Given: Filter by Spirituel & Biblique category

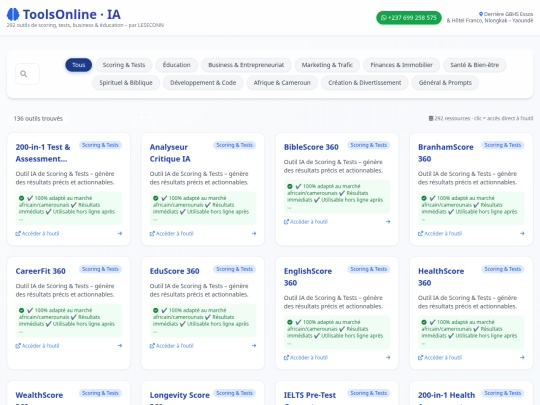Looking at the screenshot, I should (126, 83).
